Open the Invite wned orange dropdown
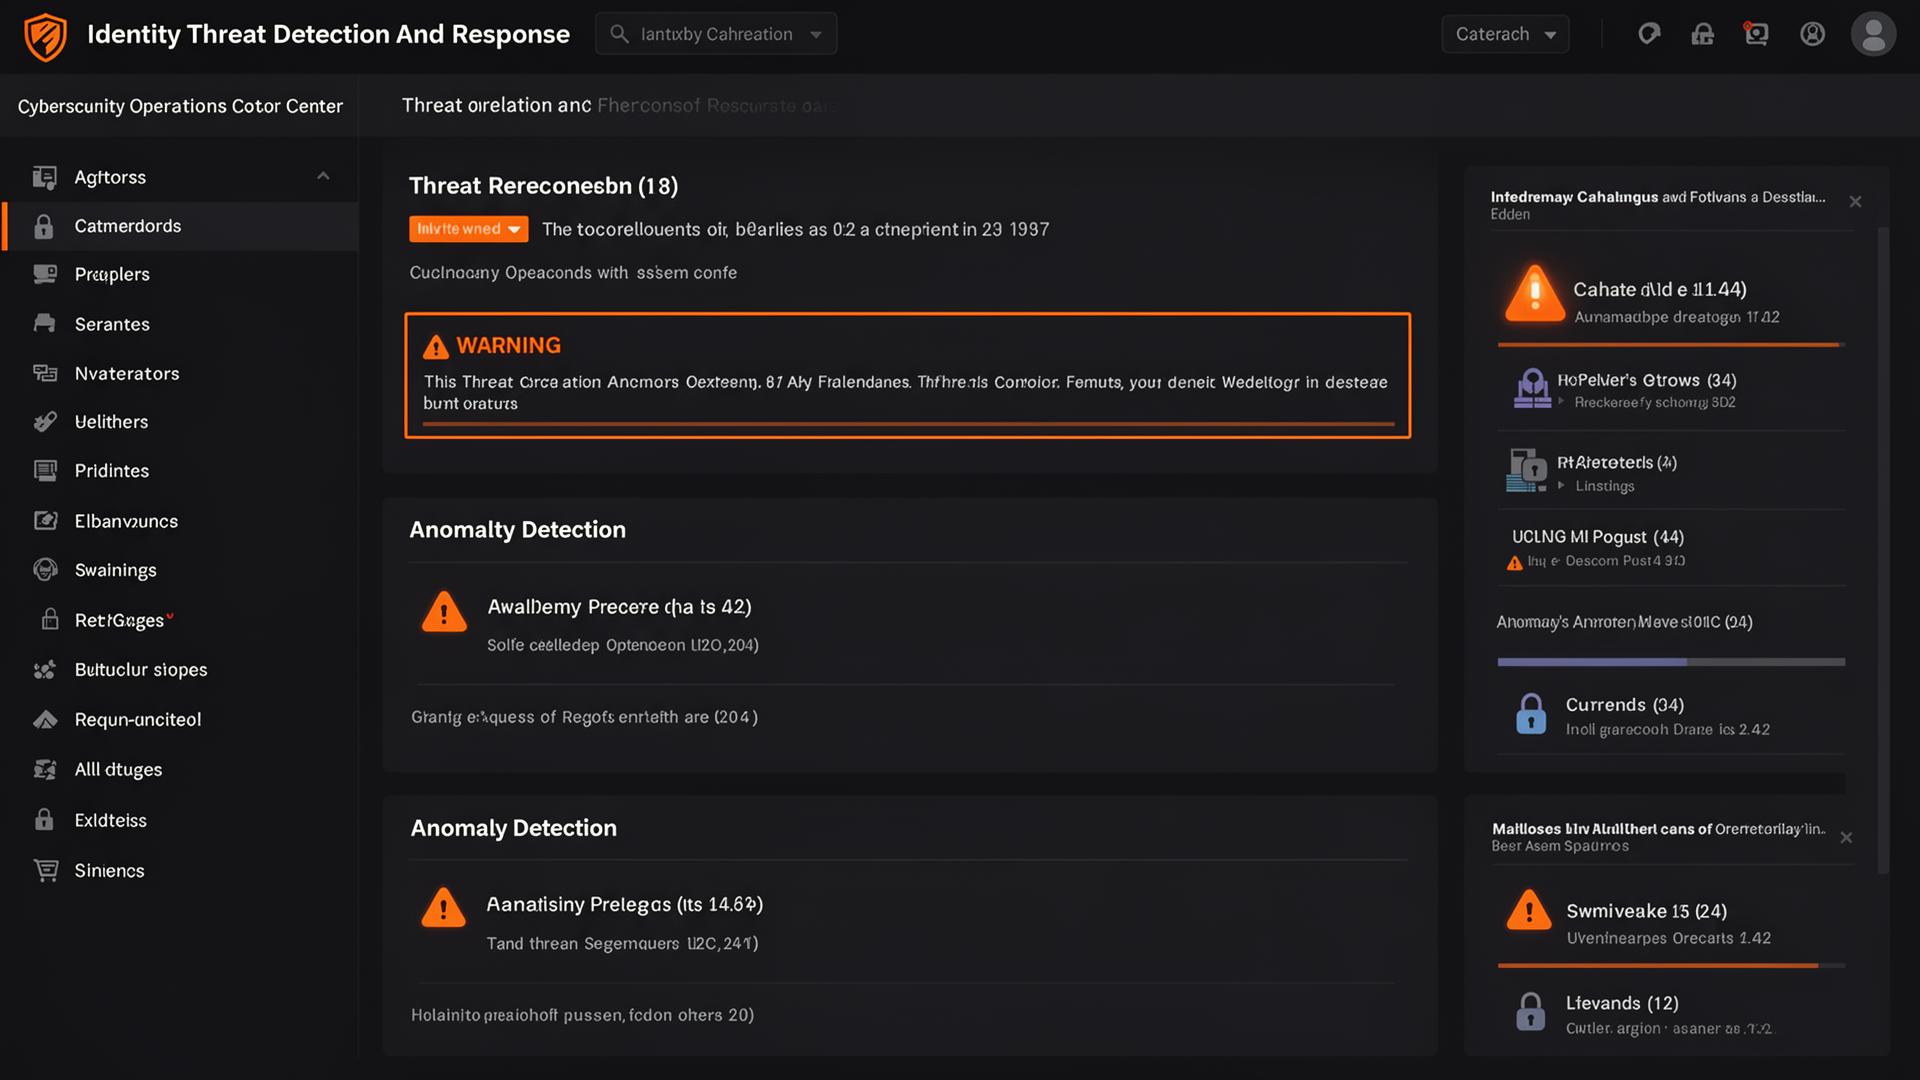 [468, 229]
